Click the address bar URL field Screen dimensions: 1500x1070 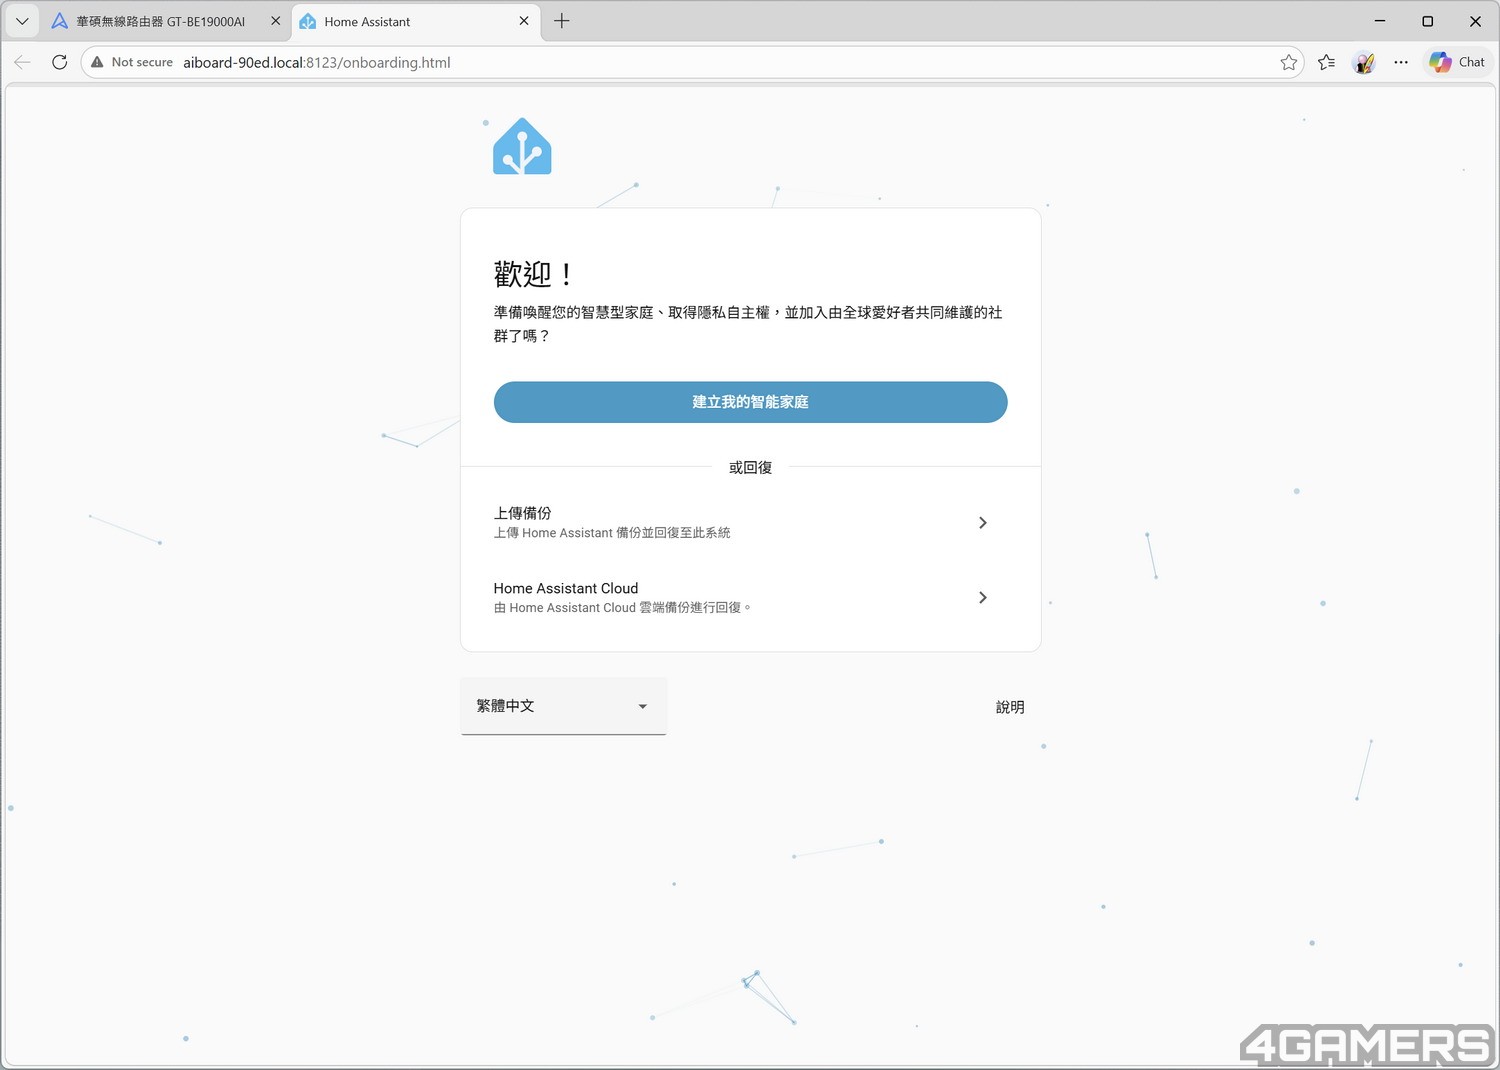click(x=700, y=62)
